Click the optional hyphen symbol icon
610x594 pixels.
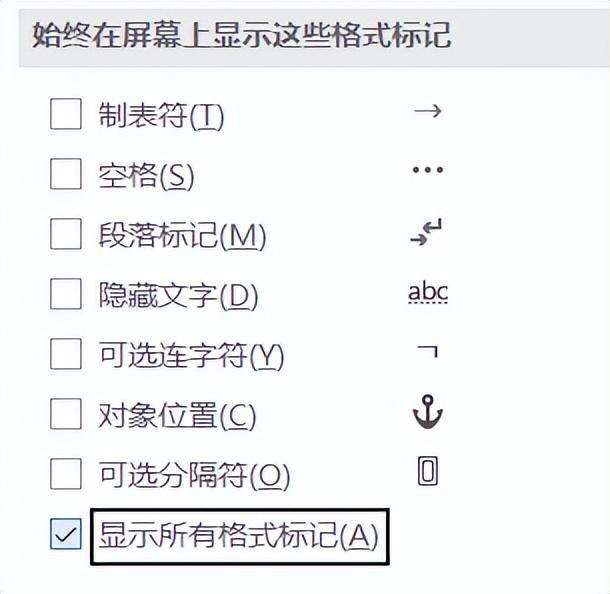[x=428, y=351]
